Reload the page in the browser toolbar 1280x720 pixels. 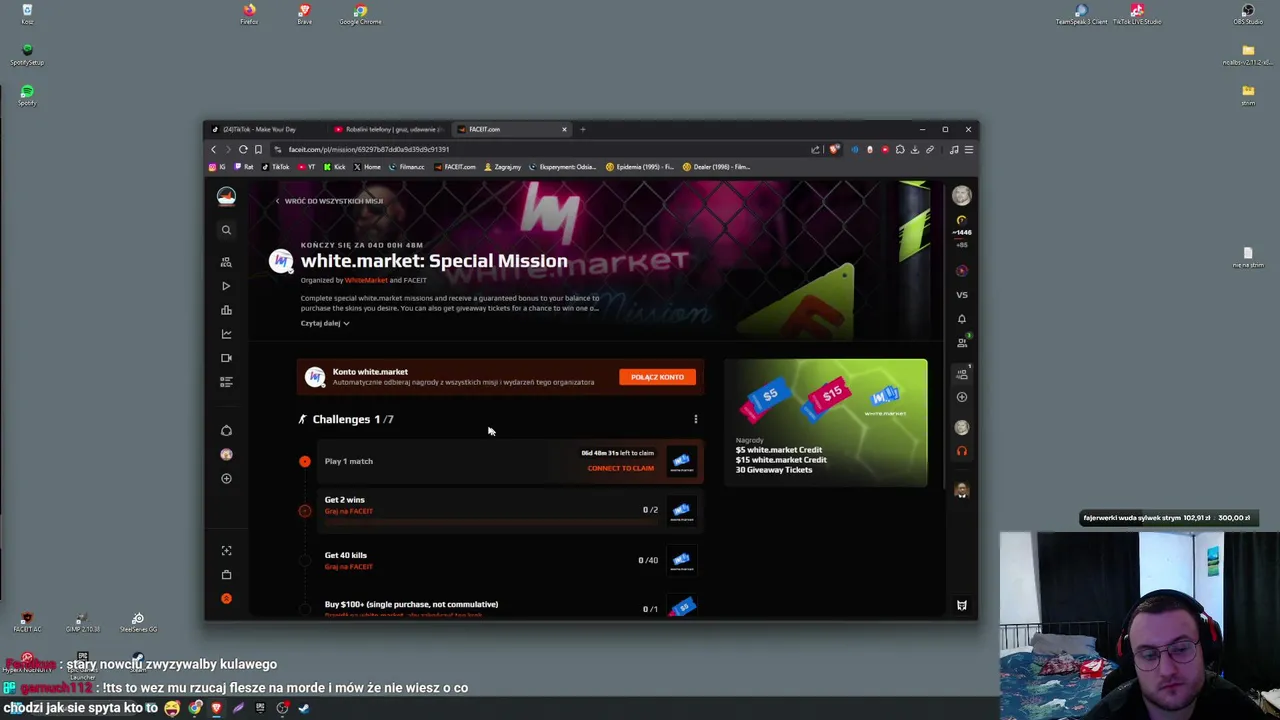tap(243, 150)
